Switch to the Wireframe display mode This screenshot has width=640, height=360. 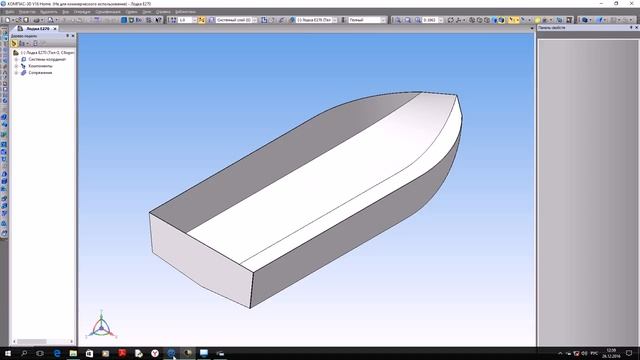coord(472,20)
